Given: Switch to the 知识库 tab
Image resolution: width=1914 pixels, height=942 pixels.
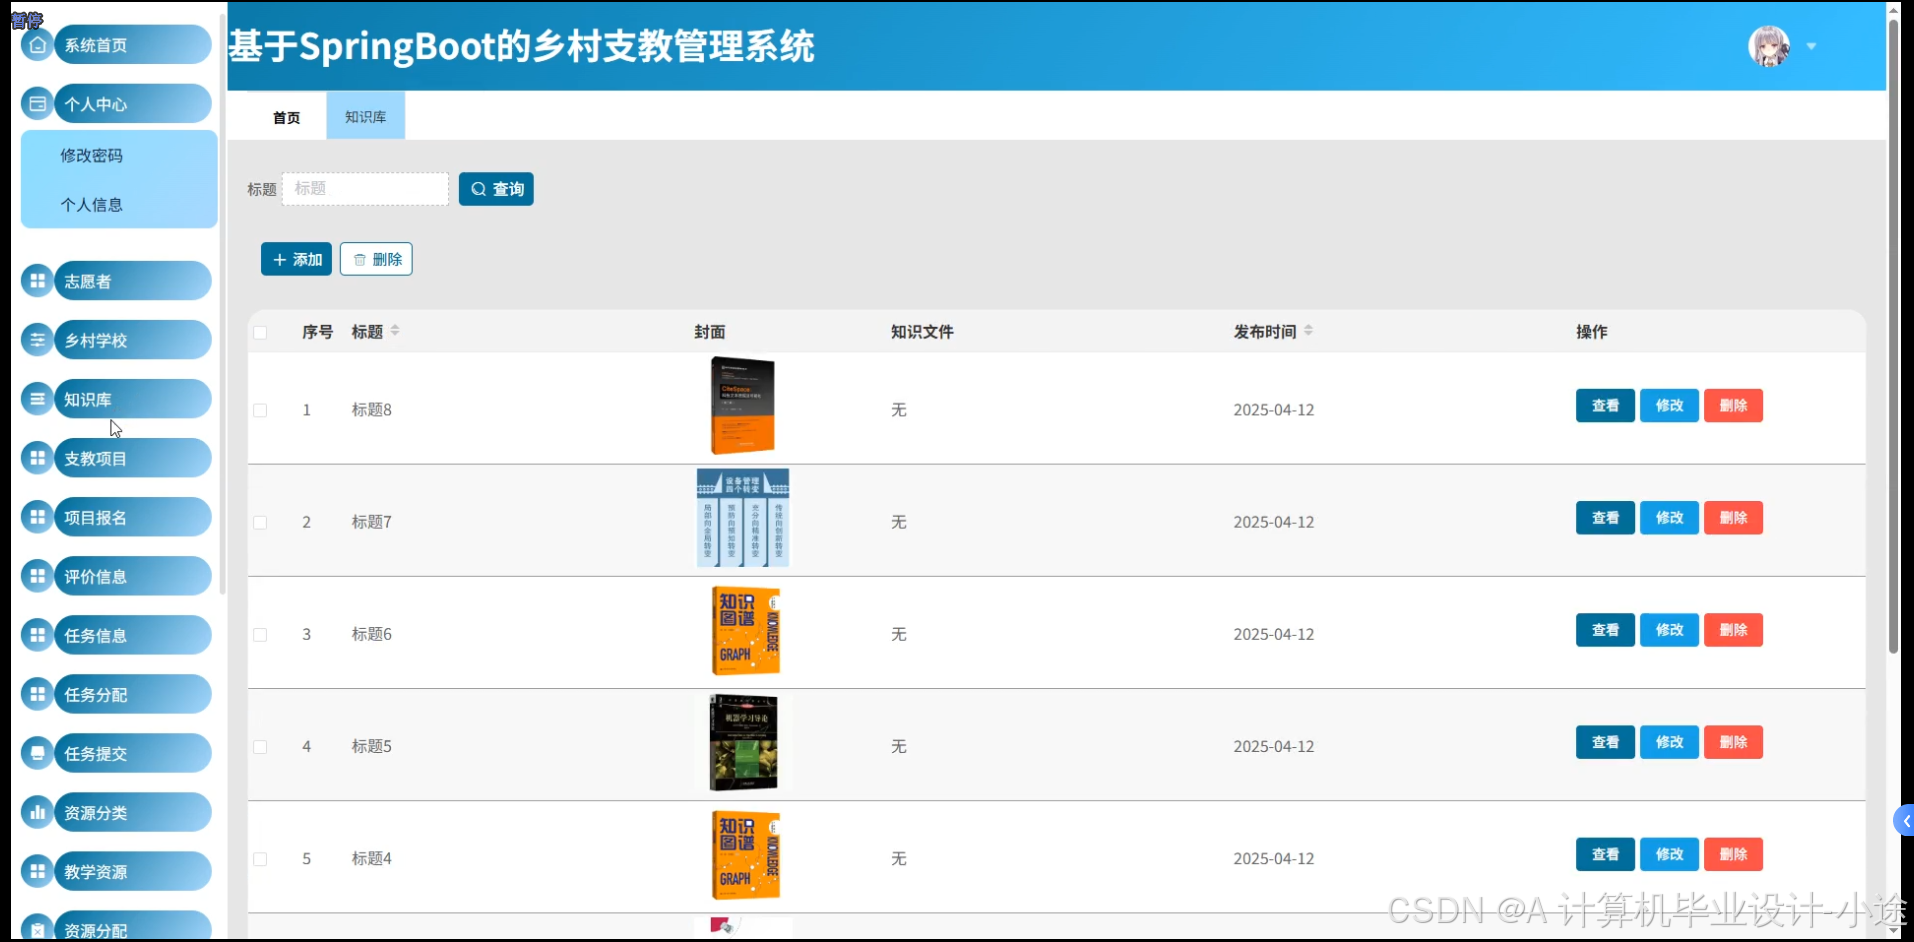Looking at the screenshot, I should click(x=366, y=117).
